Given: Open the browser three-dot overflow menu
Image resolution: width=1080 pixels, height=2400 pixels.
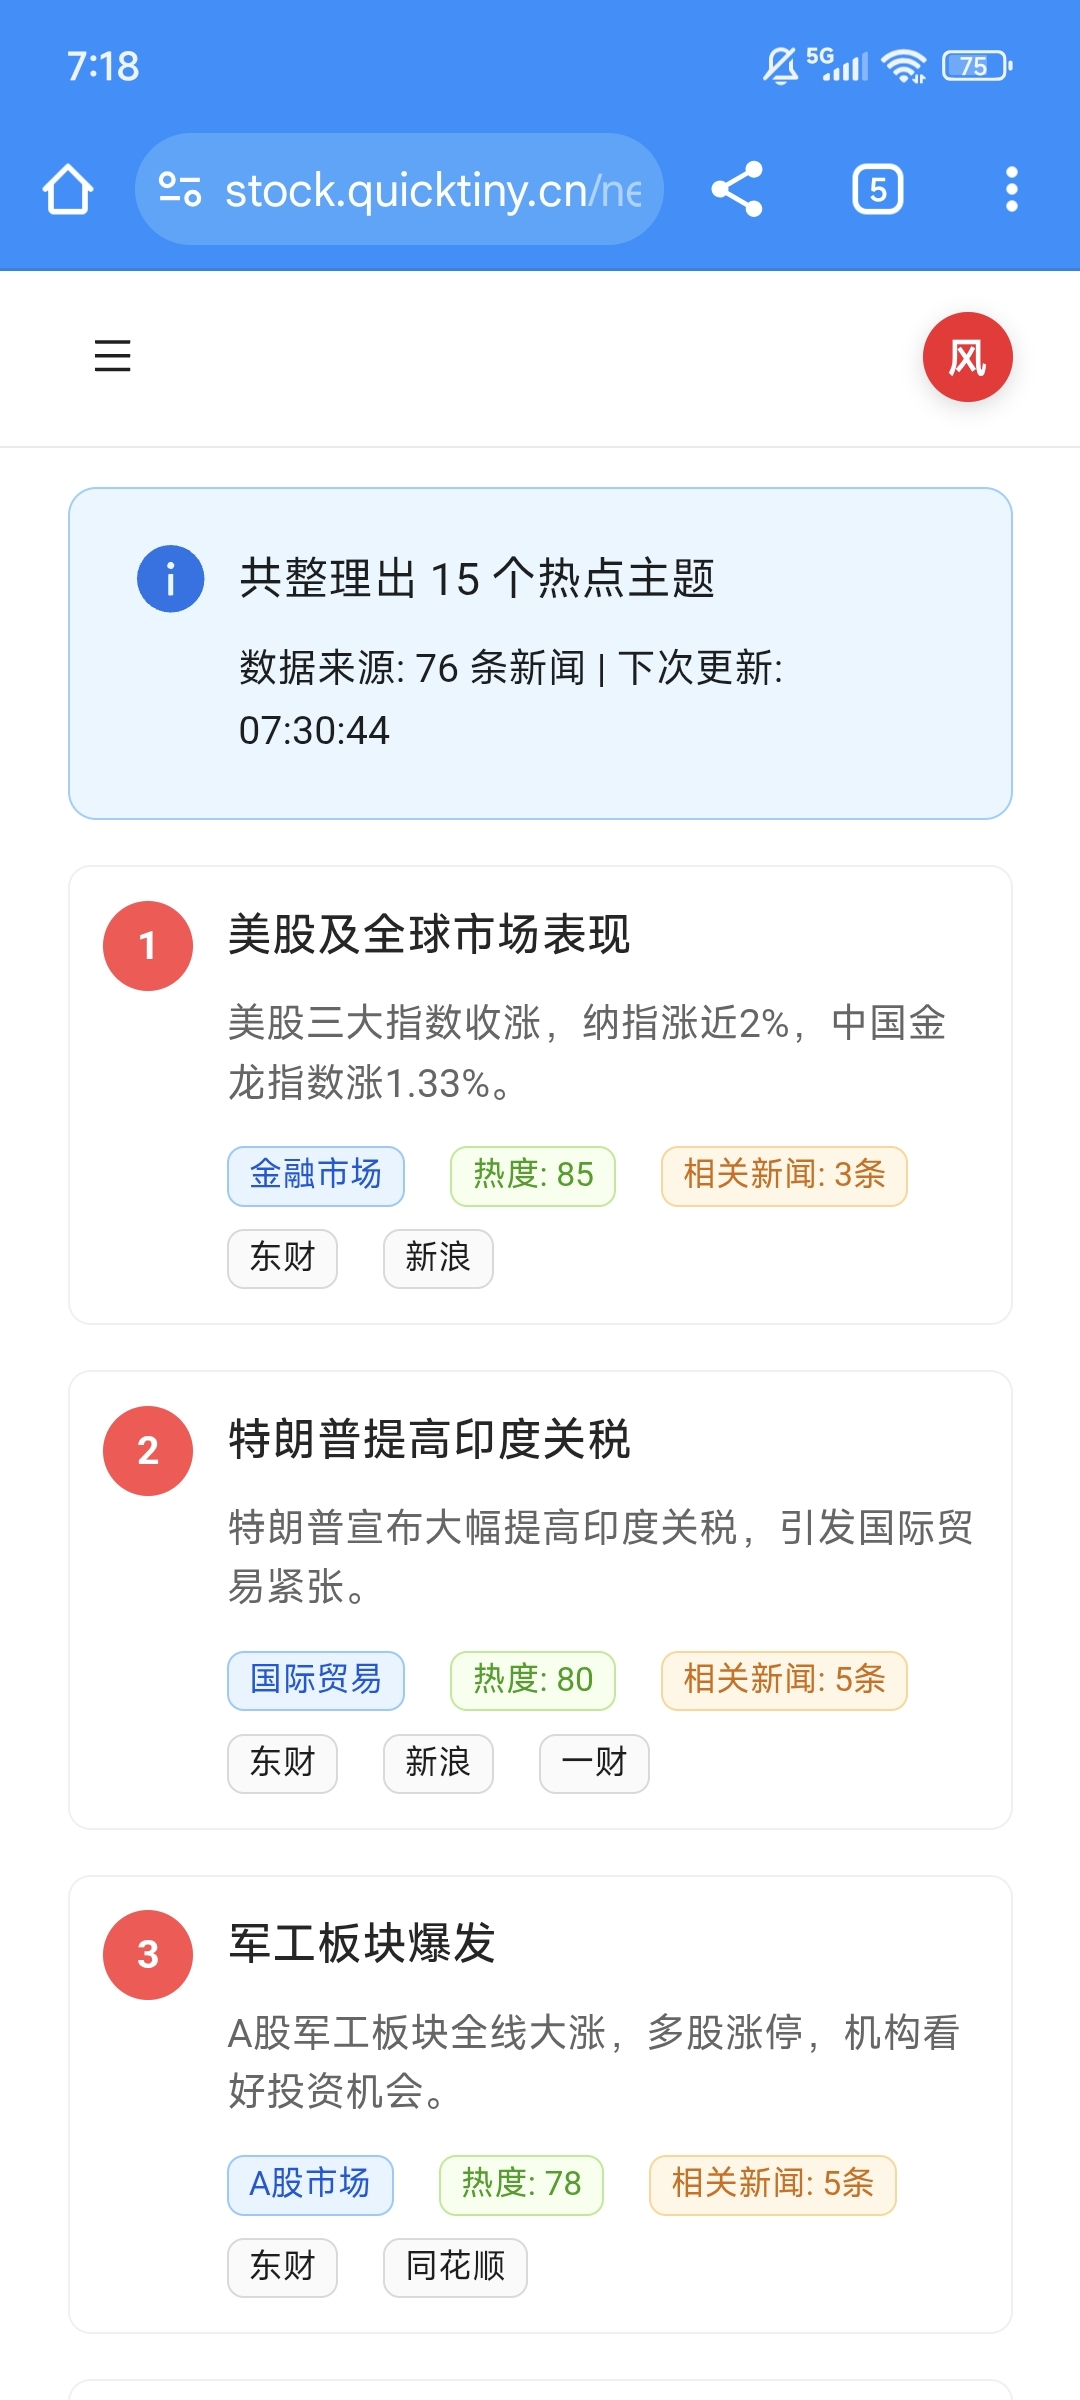Looking at the screenshot, I should pyautogui.click(x=1011, y=189).
